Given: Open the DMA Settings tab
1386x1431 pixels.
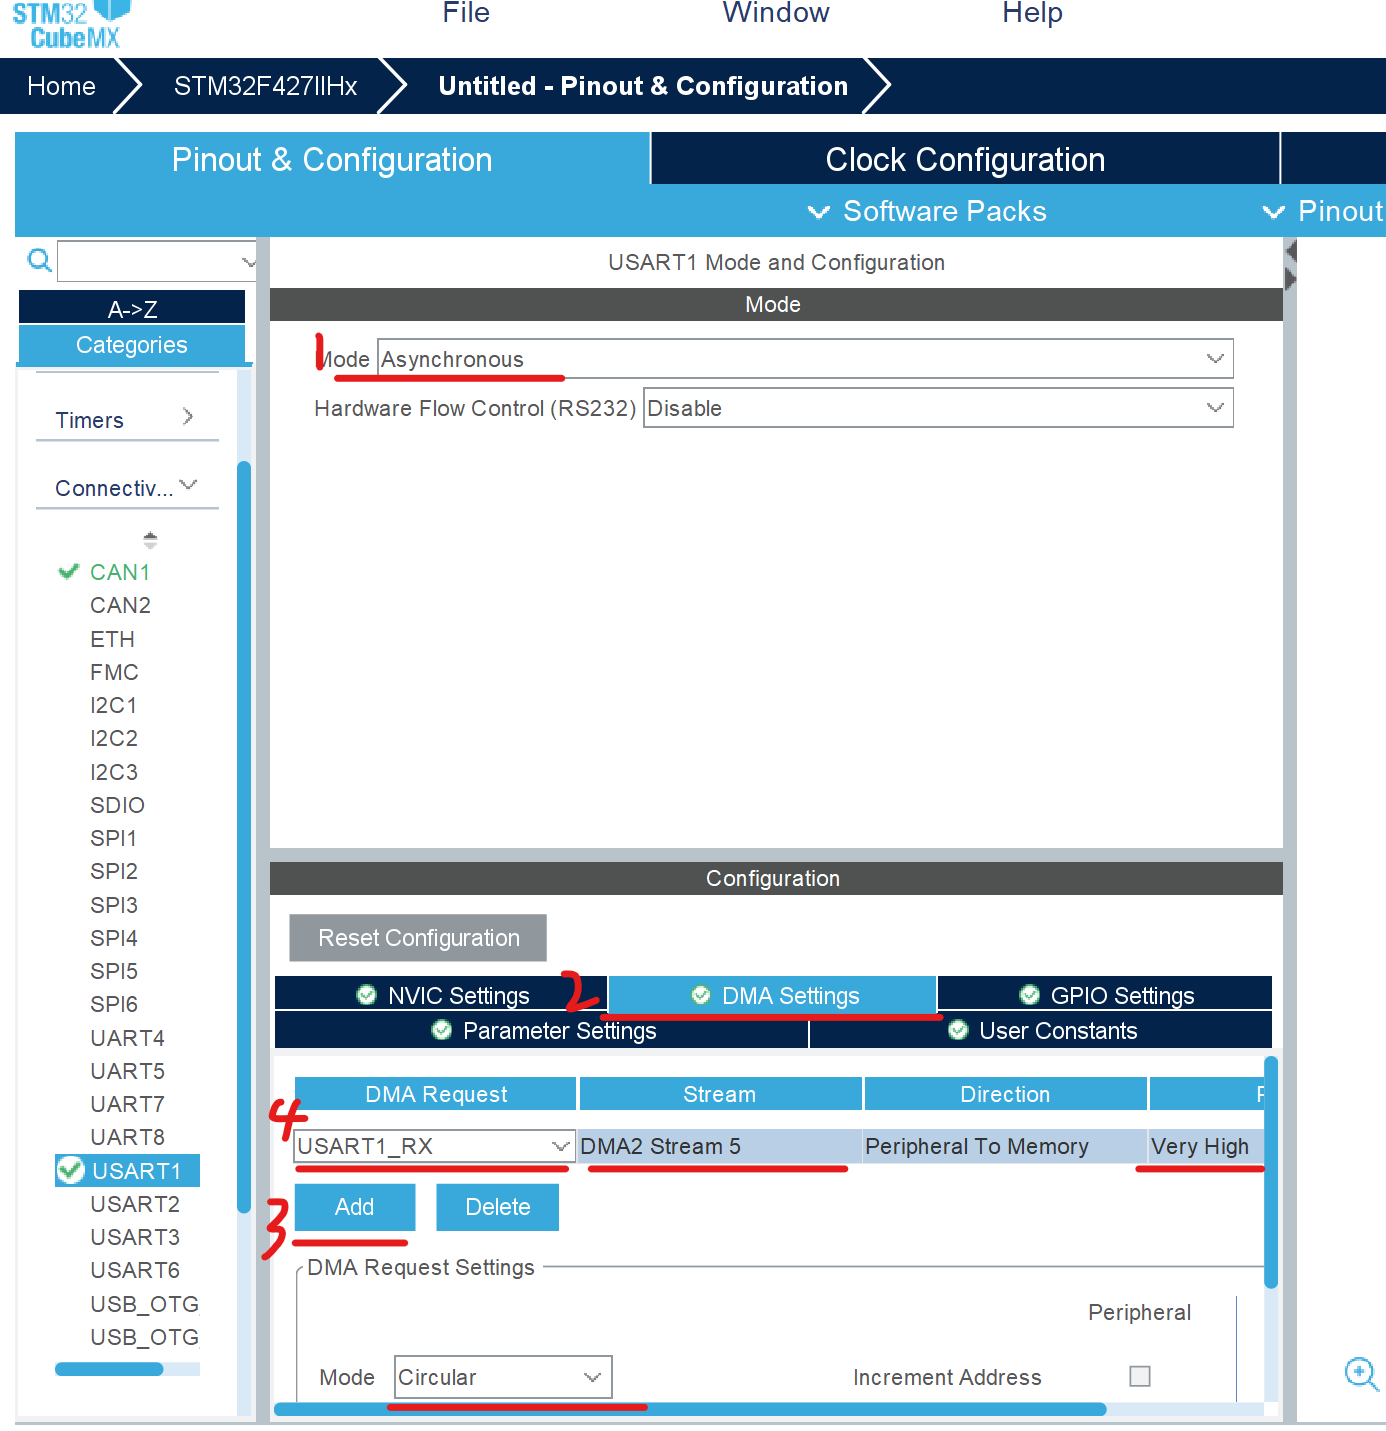Looking at the screenshot, I should [x=773, y=995].
